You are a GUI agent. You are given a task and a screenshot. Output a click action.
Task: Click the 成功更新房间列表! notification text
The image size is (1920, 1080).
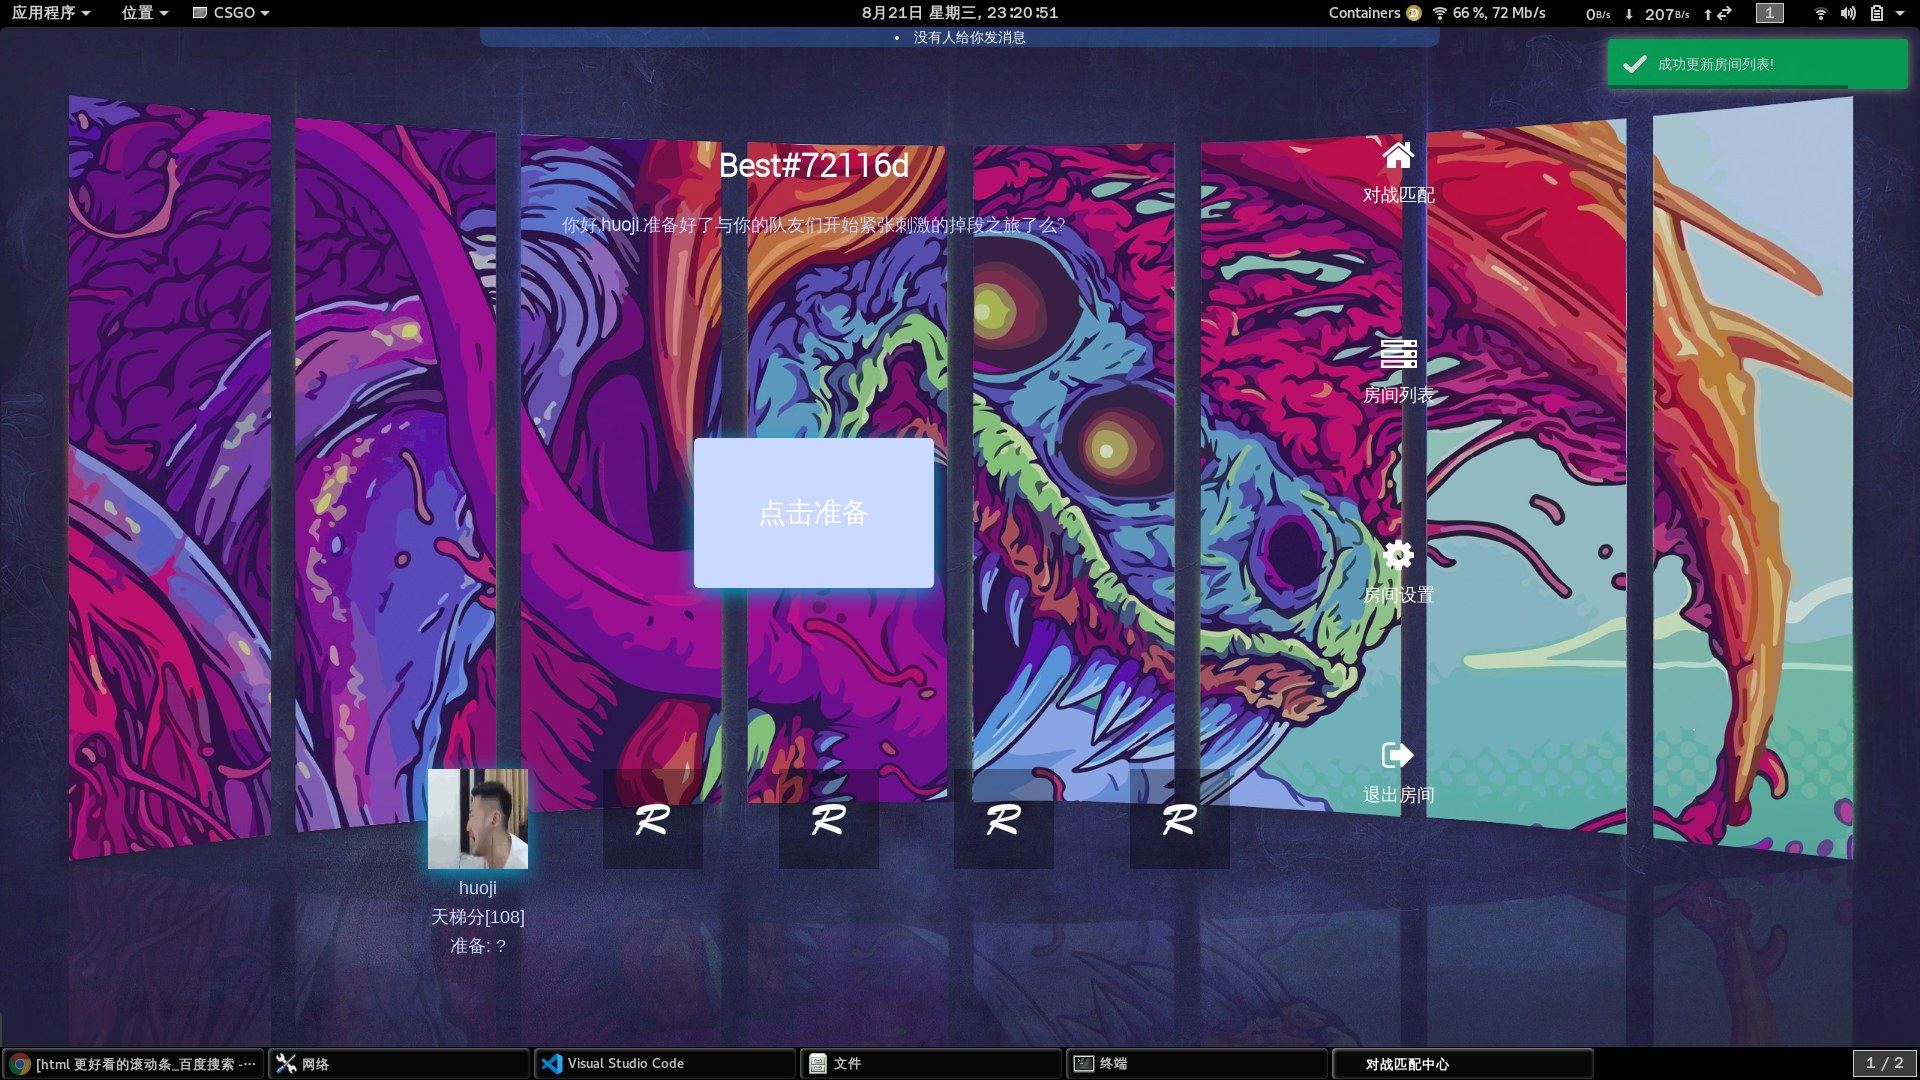coord(1716,64)
